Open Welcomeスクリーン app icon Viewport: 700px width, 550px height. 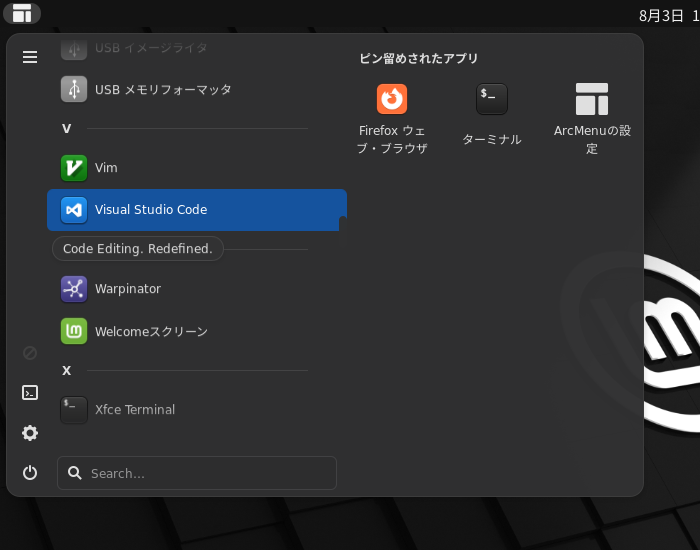pyautogui.click(x=74, y=331)
